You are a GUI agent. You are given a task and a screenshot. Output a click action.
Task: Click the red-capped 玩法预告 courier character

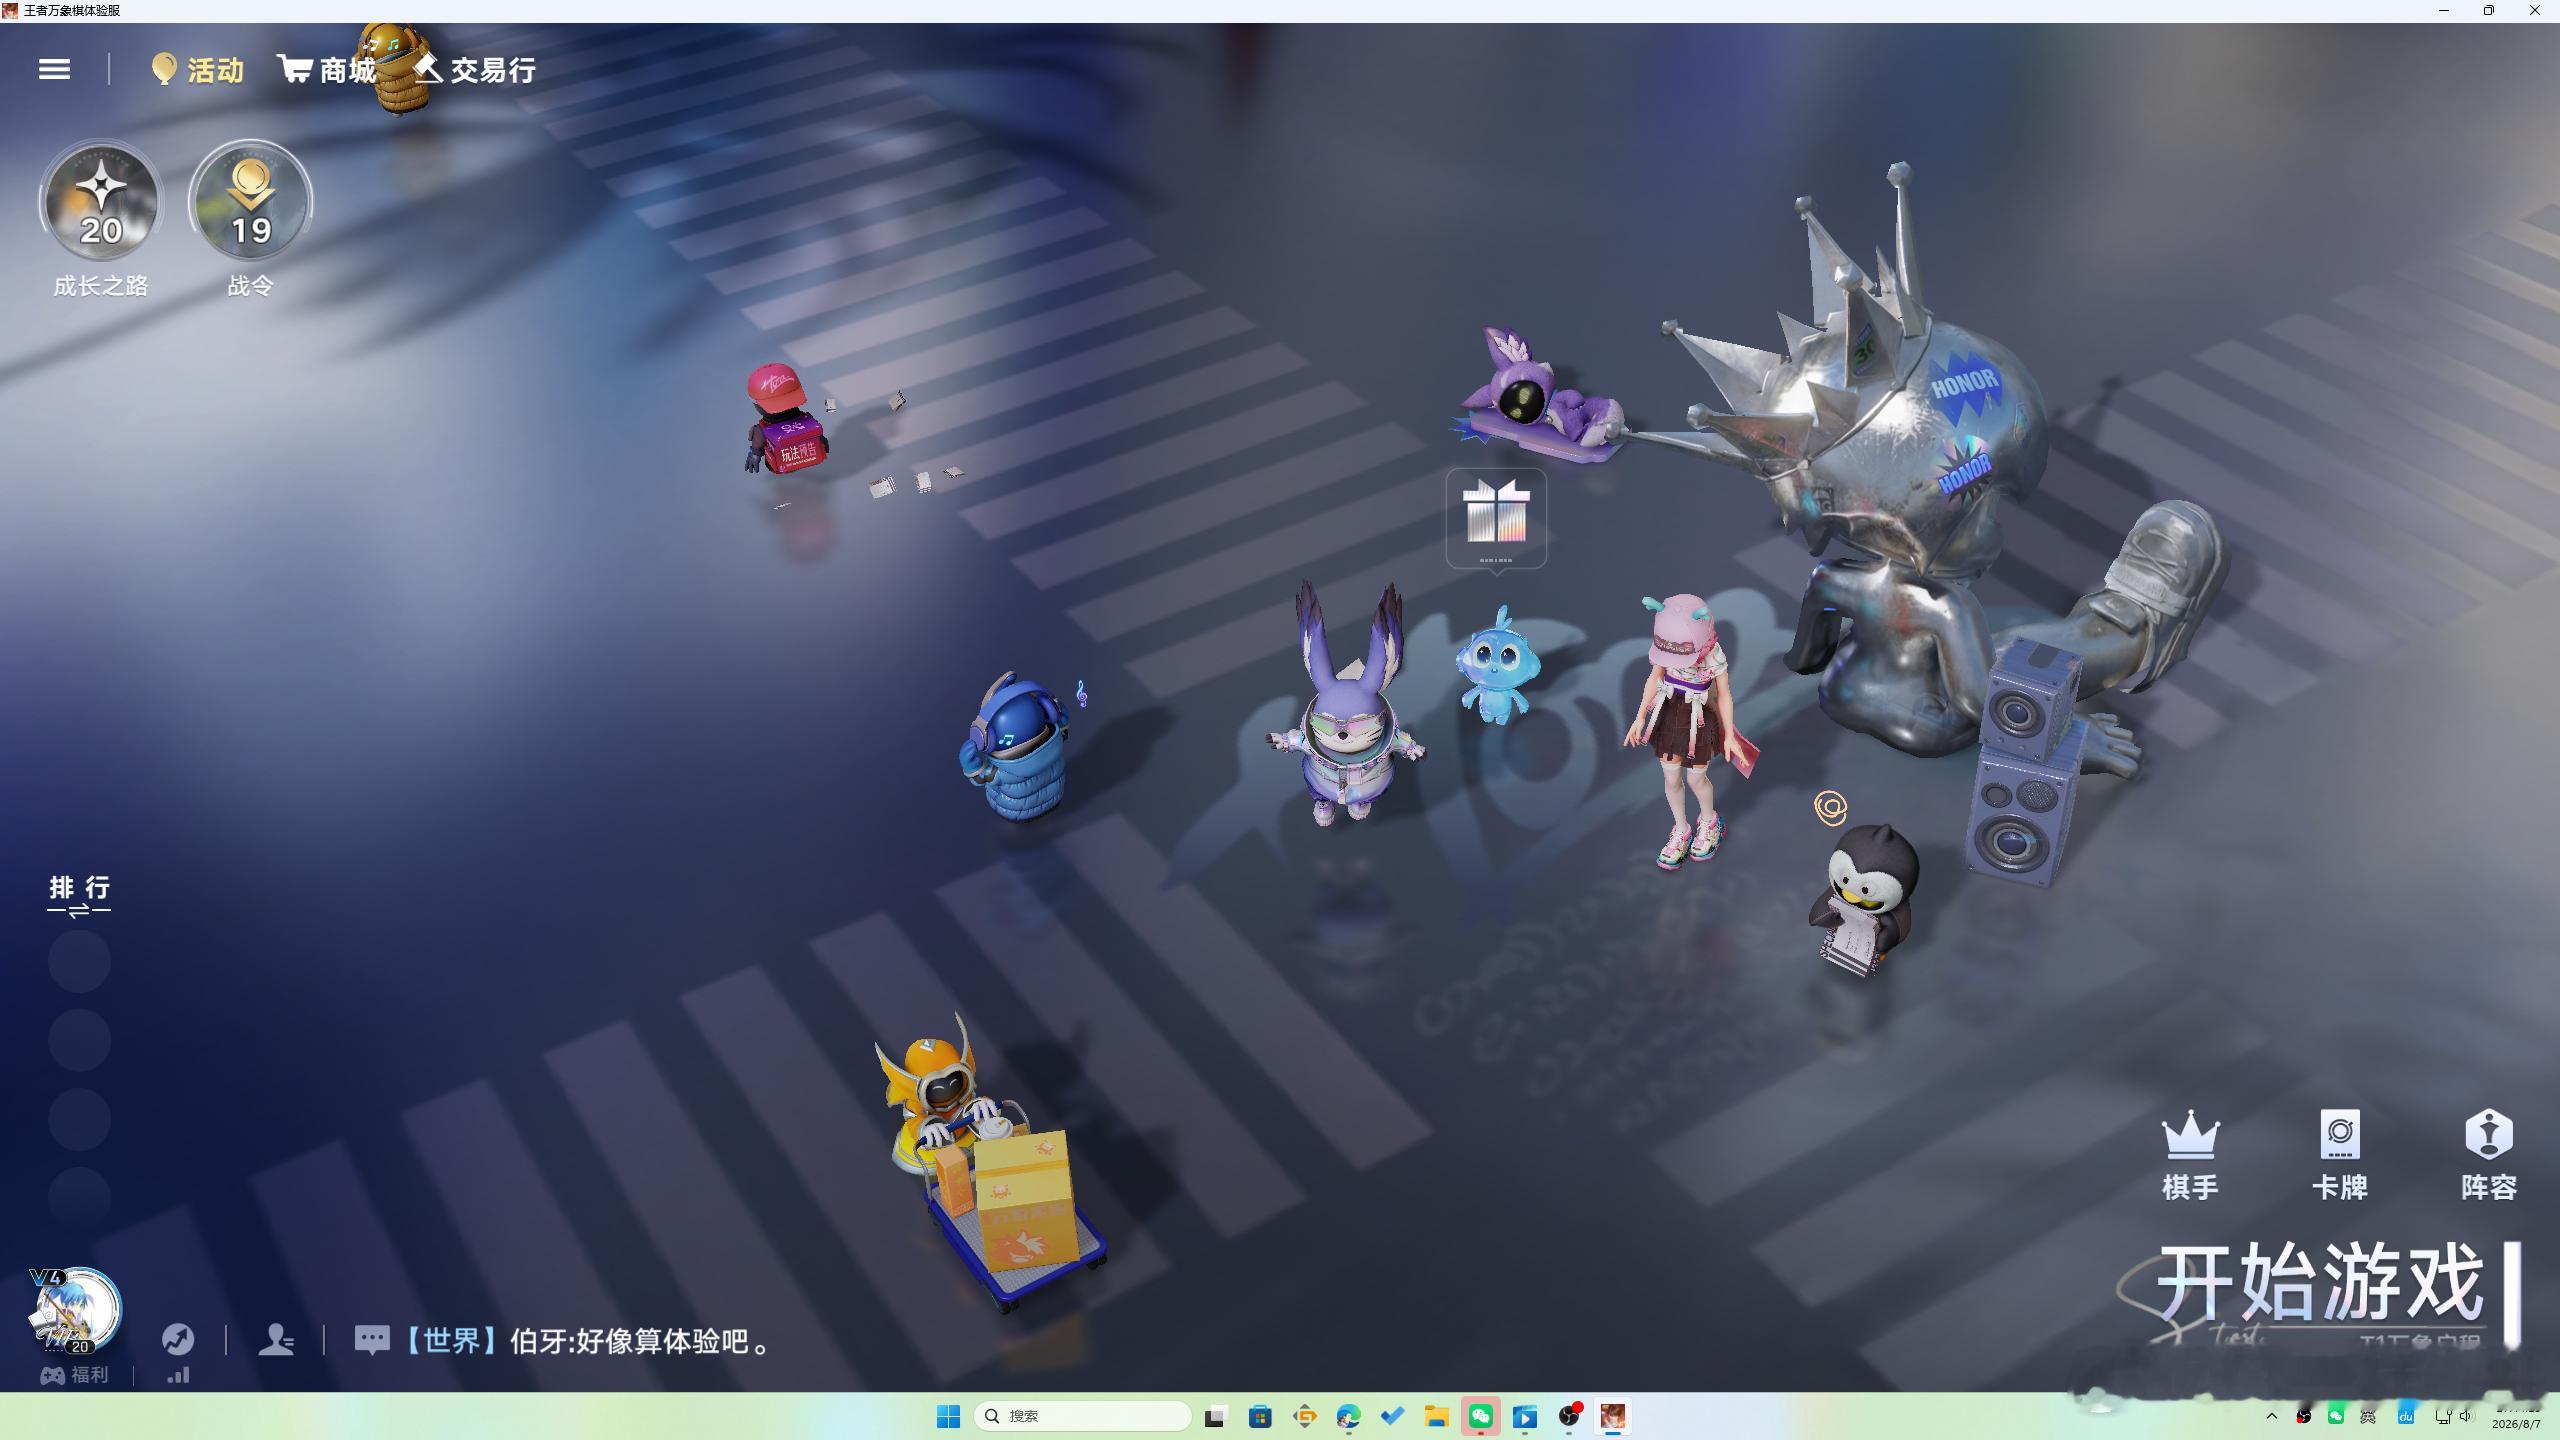click(786, 419)
